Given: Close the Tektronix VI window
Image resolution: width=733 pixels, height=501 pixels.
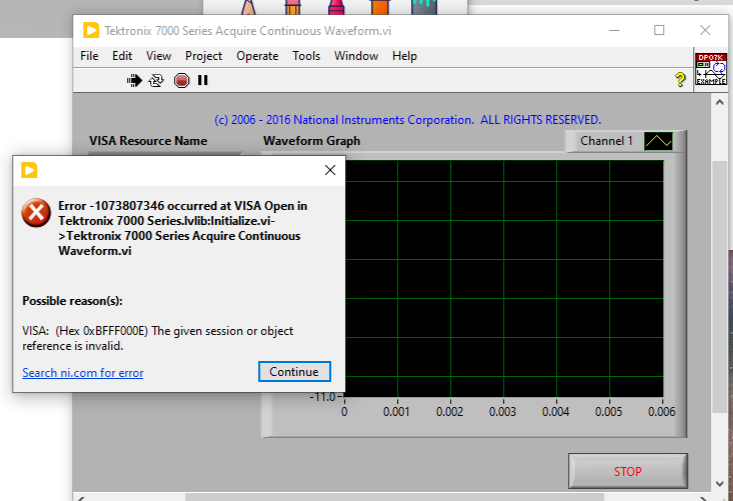Looking at the screenshot, I should click(x=705, y=30).
